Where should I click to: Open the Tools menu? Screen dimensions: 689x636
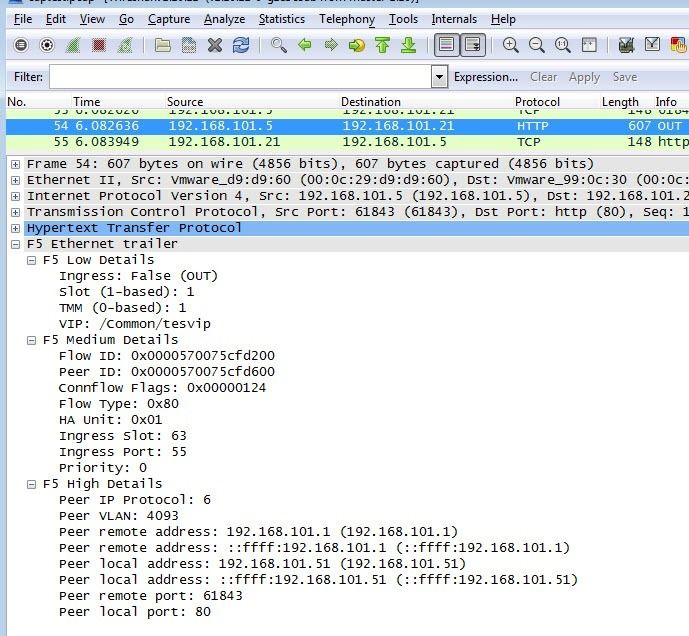403,19
